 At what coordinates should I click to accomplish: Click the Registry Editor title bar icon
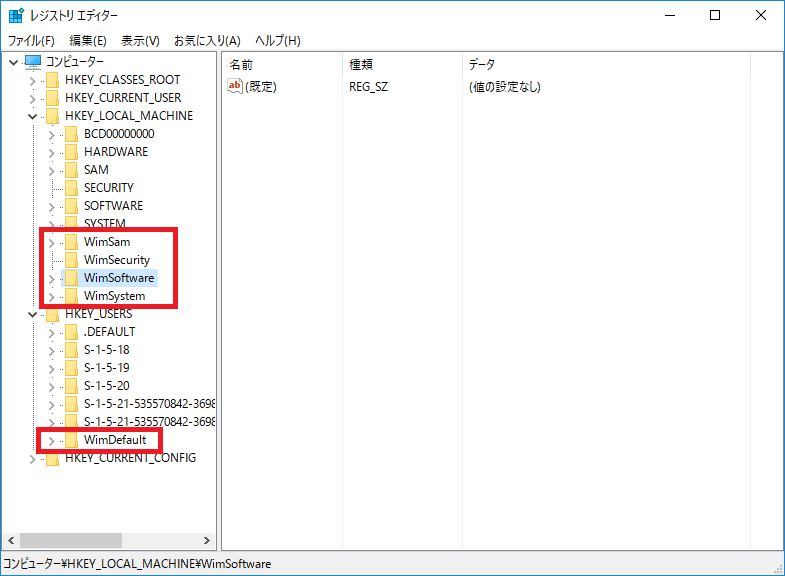tap(16, 16)
